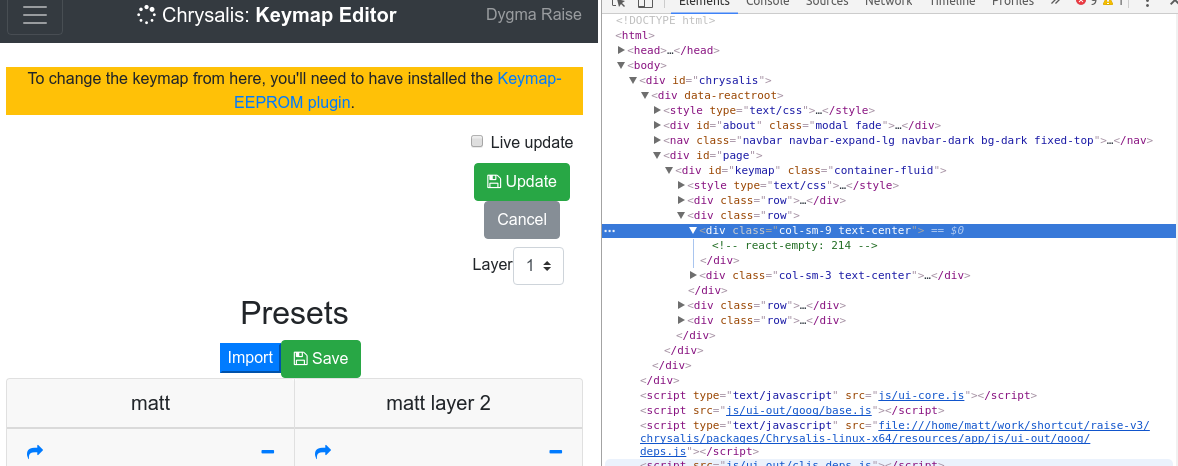Switch to the Console tab

[768, 3]
